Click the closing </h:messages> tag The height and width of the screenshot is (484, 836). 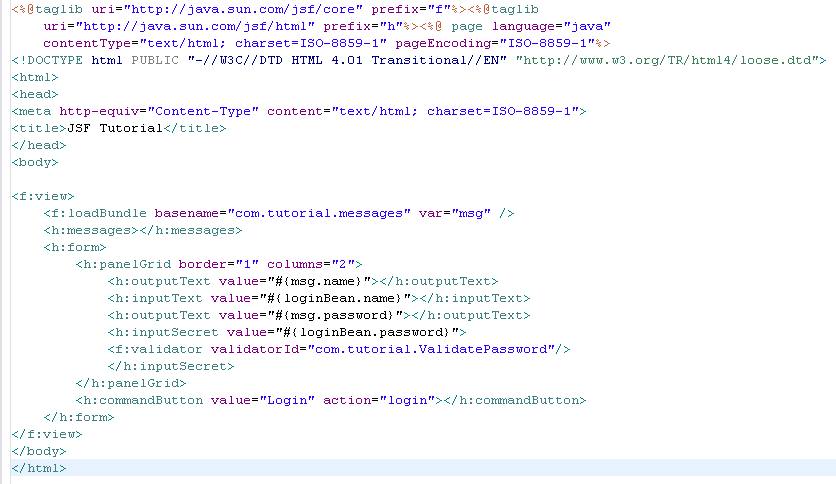click(191, 231)
